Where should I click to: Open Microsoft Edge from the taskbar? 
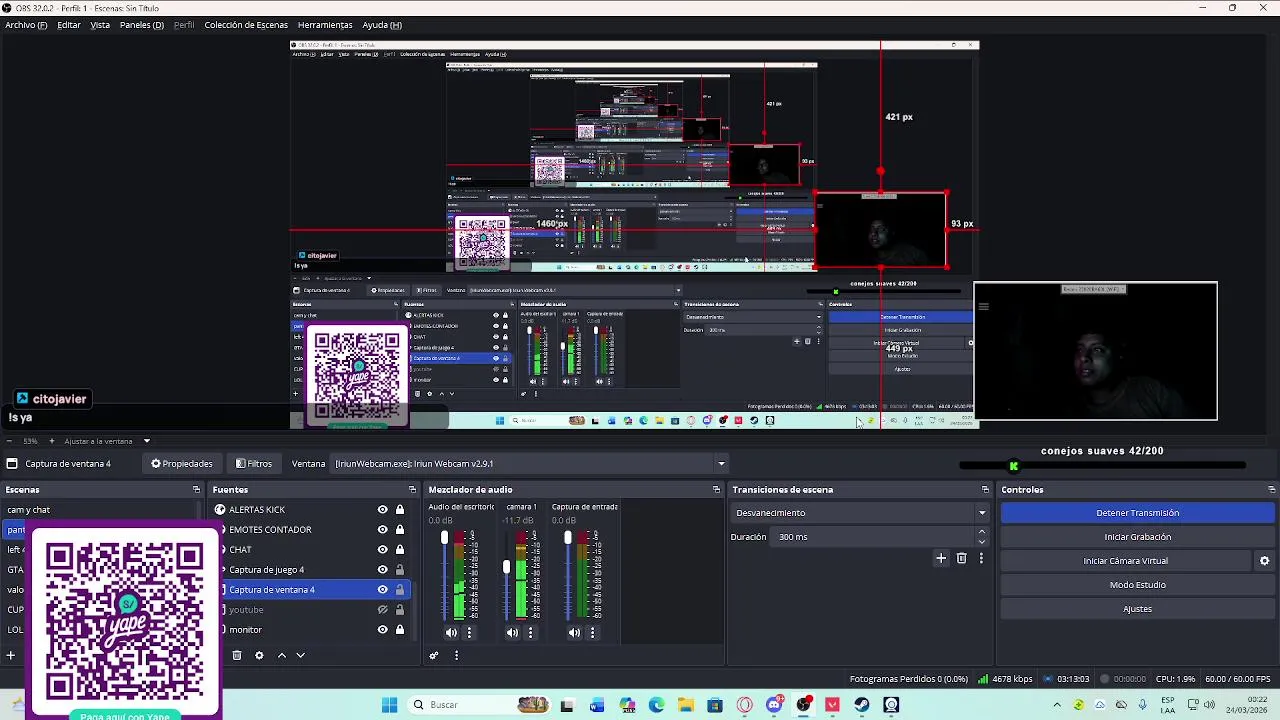[656, 705]
